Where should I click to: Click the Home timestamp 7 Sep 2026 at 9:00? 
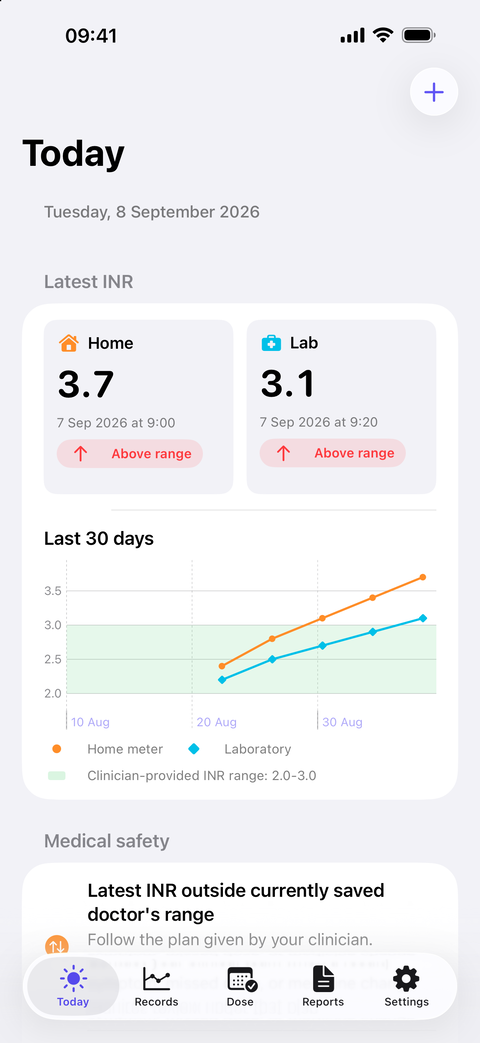tap(116, 422)
